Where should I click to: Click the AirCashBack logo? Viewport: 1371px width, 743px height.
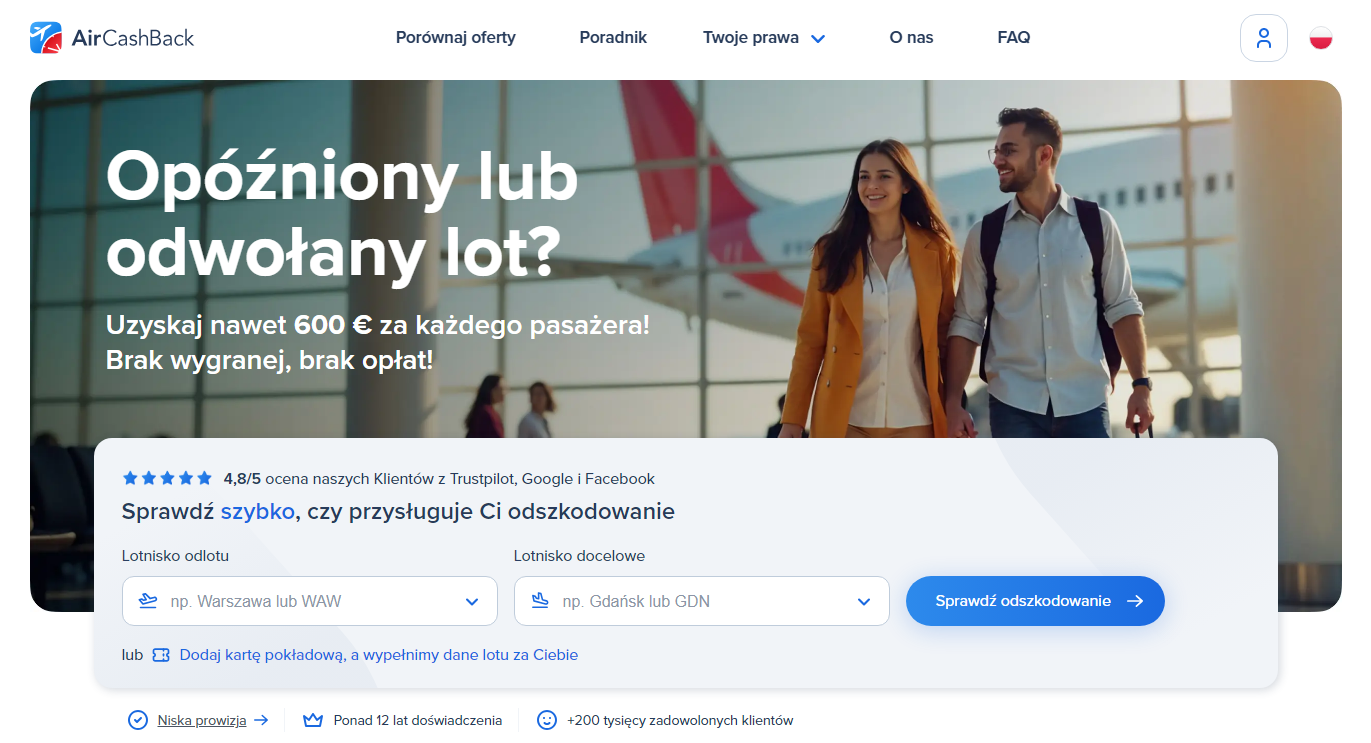[112, 38]
